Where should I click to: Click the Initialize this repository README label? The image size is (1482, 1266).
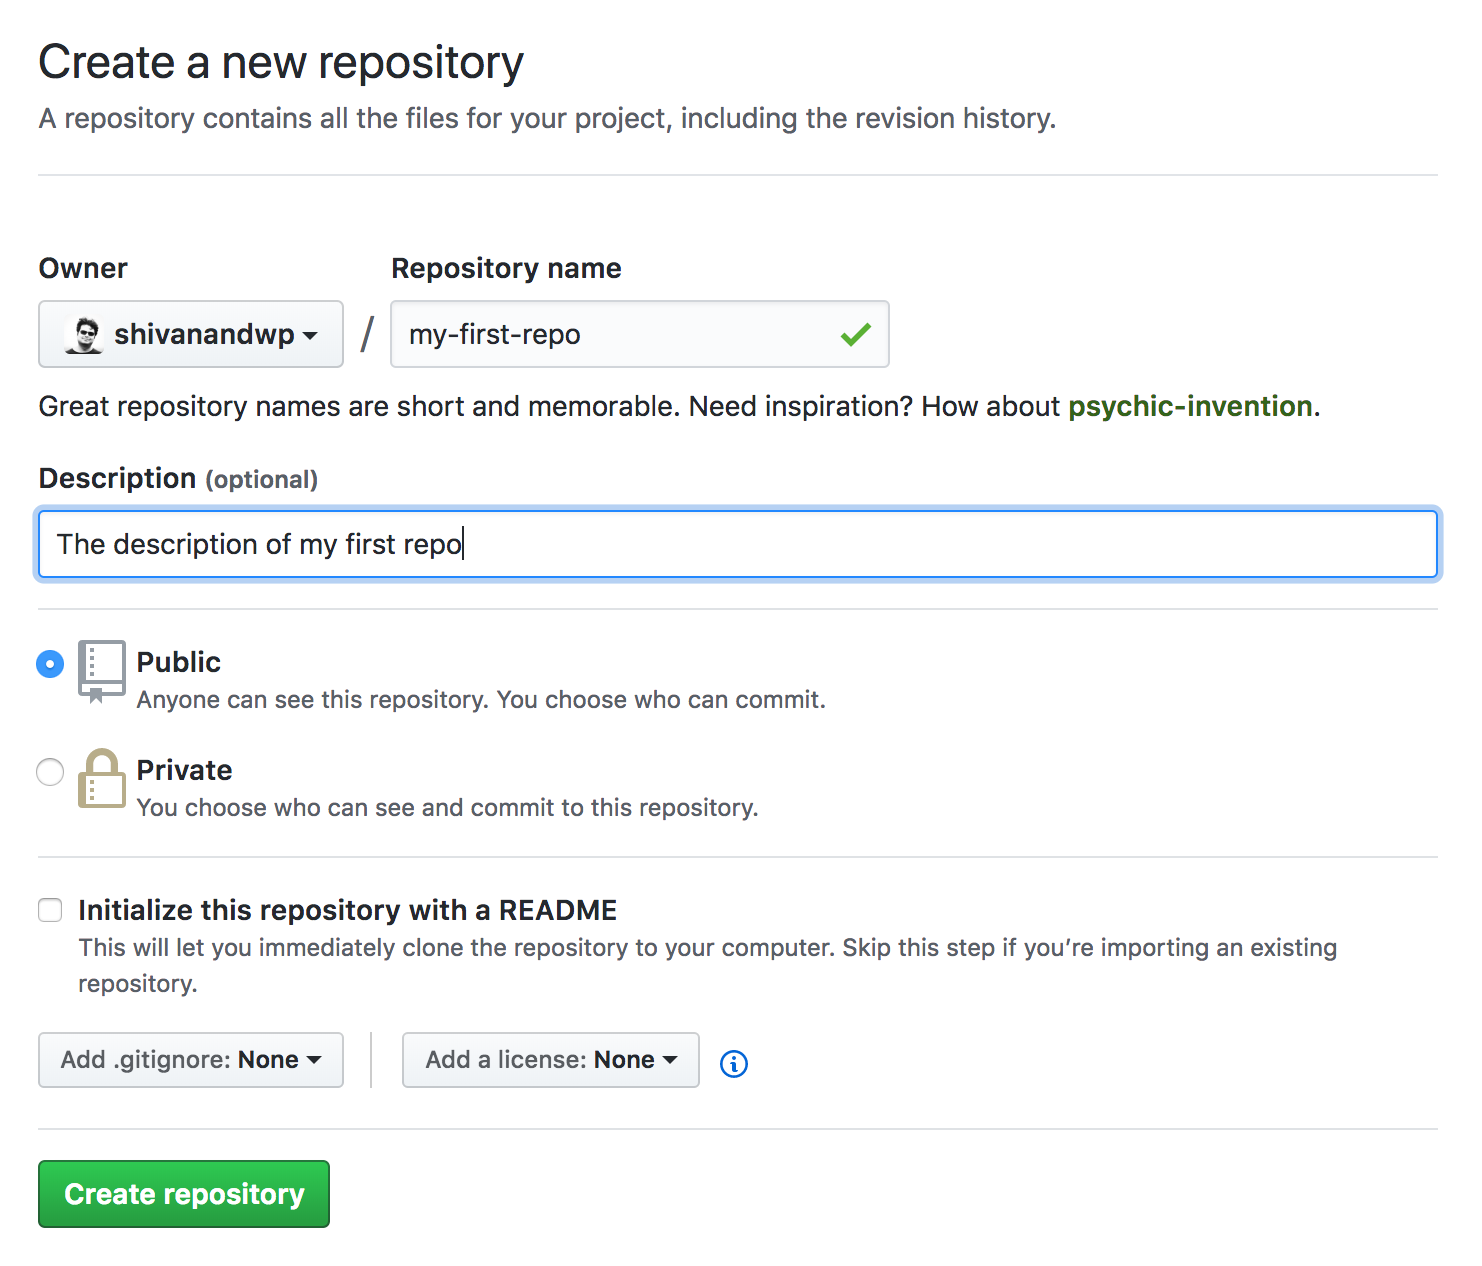[348, 910]
